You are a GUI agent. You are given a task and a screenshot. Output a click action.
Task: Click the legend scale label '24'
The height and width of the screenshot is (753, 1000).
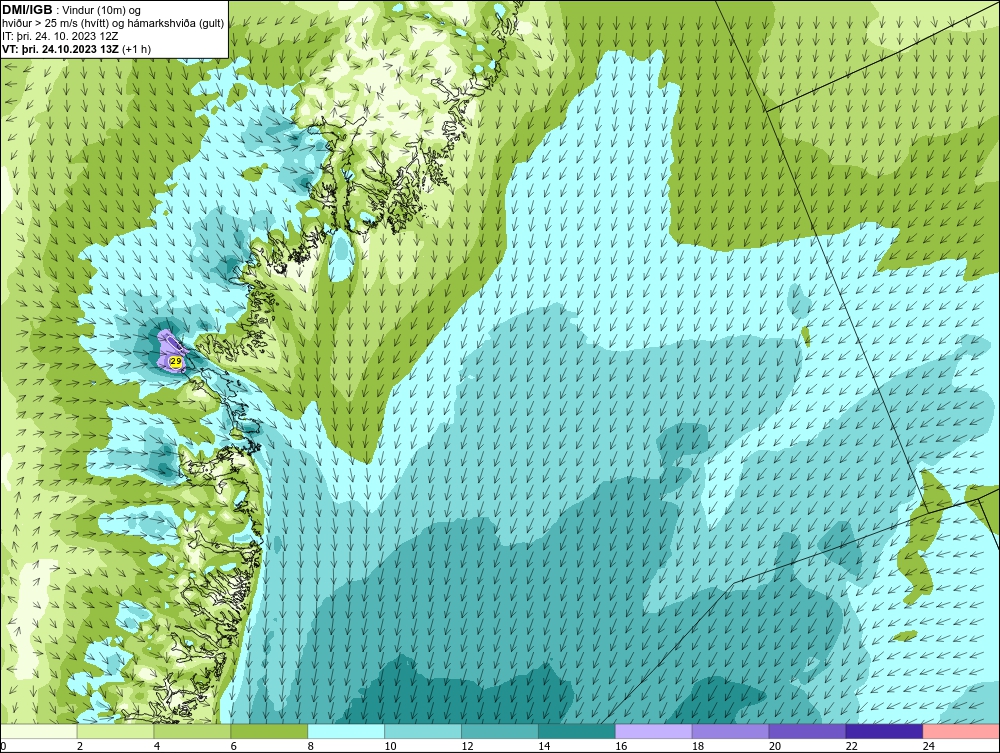pyautogui.click(x=929, y=746)
